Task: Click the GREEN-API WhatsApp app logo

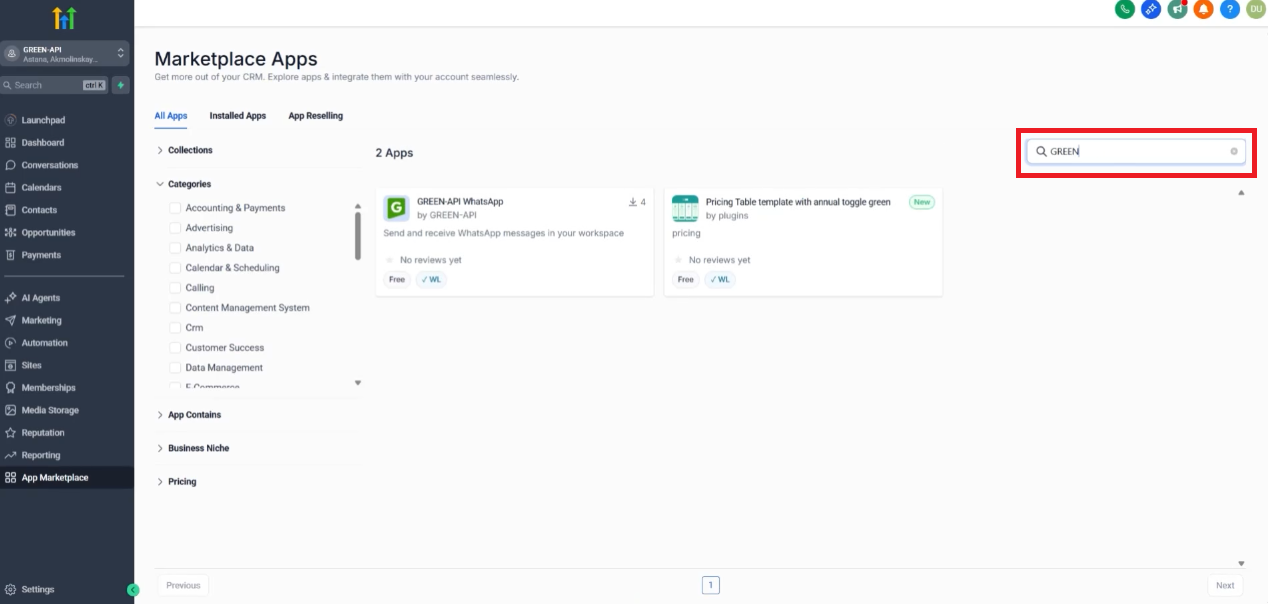Action: [397, 208]
